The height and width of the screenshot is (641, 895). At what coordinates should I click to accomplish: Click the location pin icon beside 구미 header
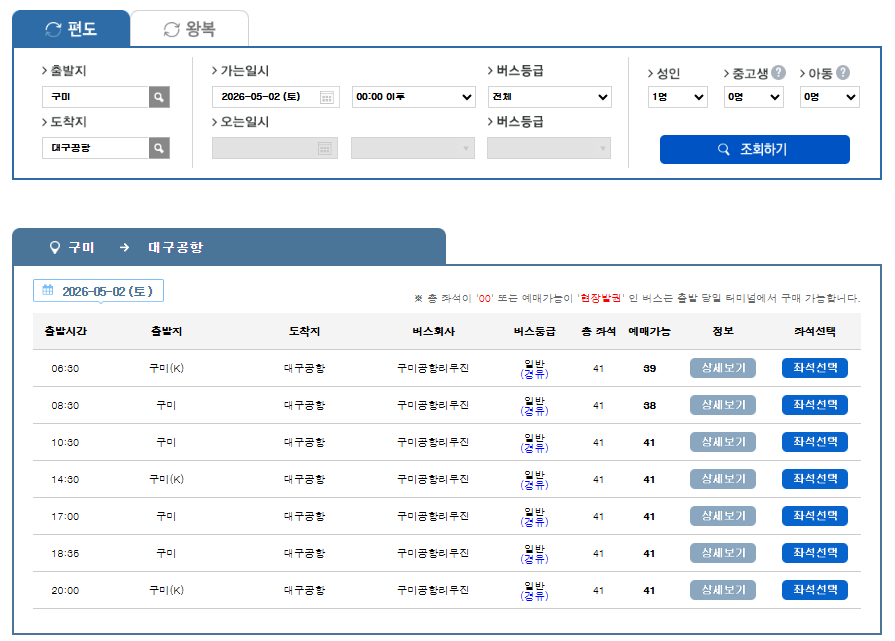(55, 247)
